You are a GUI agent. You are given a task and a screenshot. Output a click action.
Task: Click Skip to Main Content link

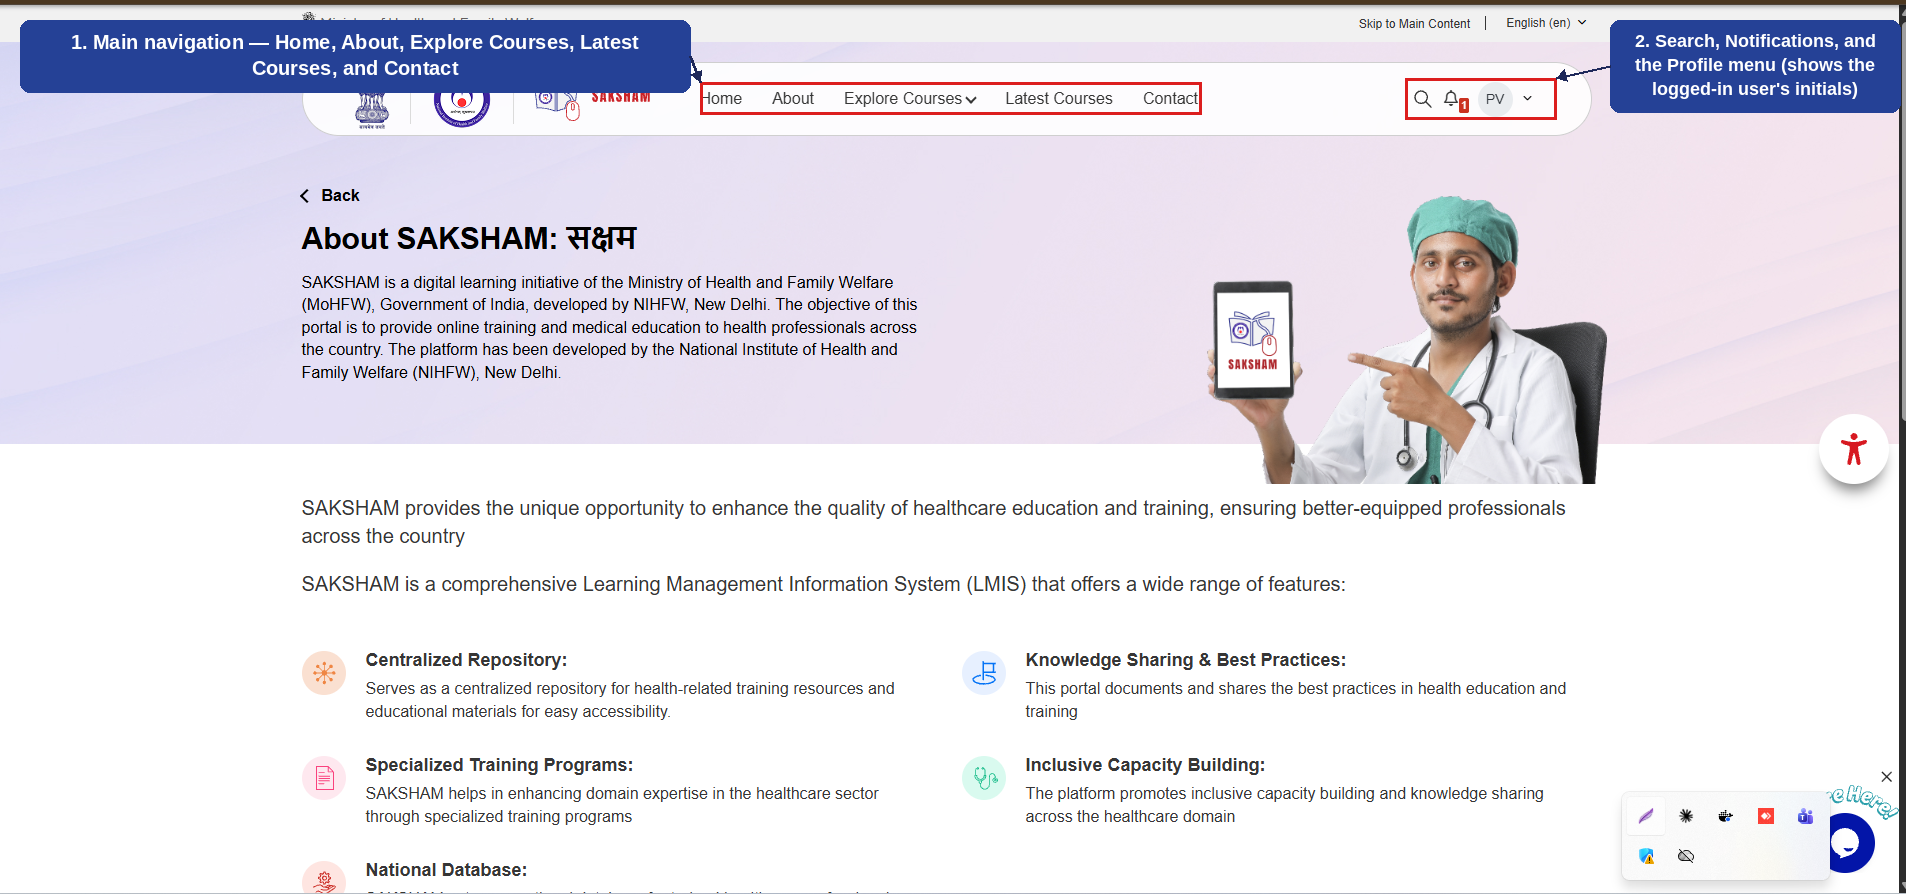[1414, 23]
